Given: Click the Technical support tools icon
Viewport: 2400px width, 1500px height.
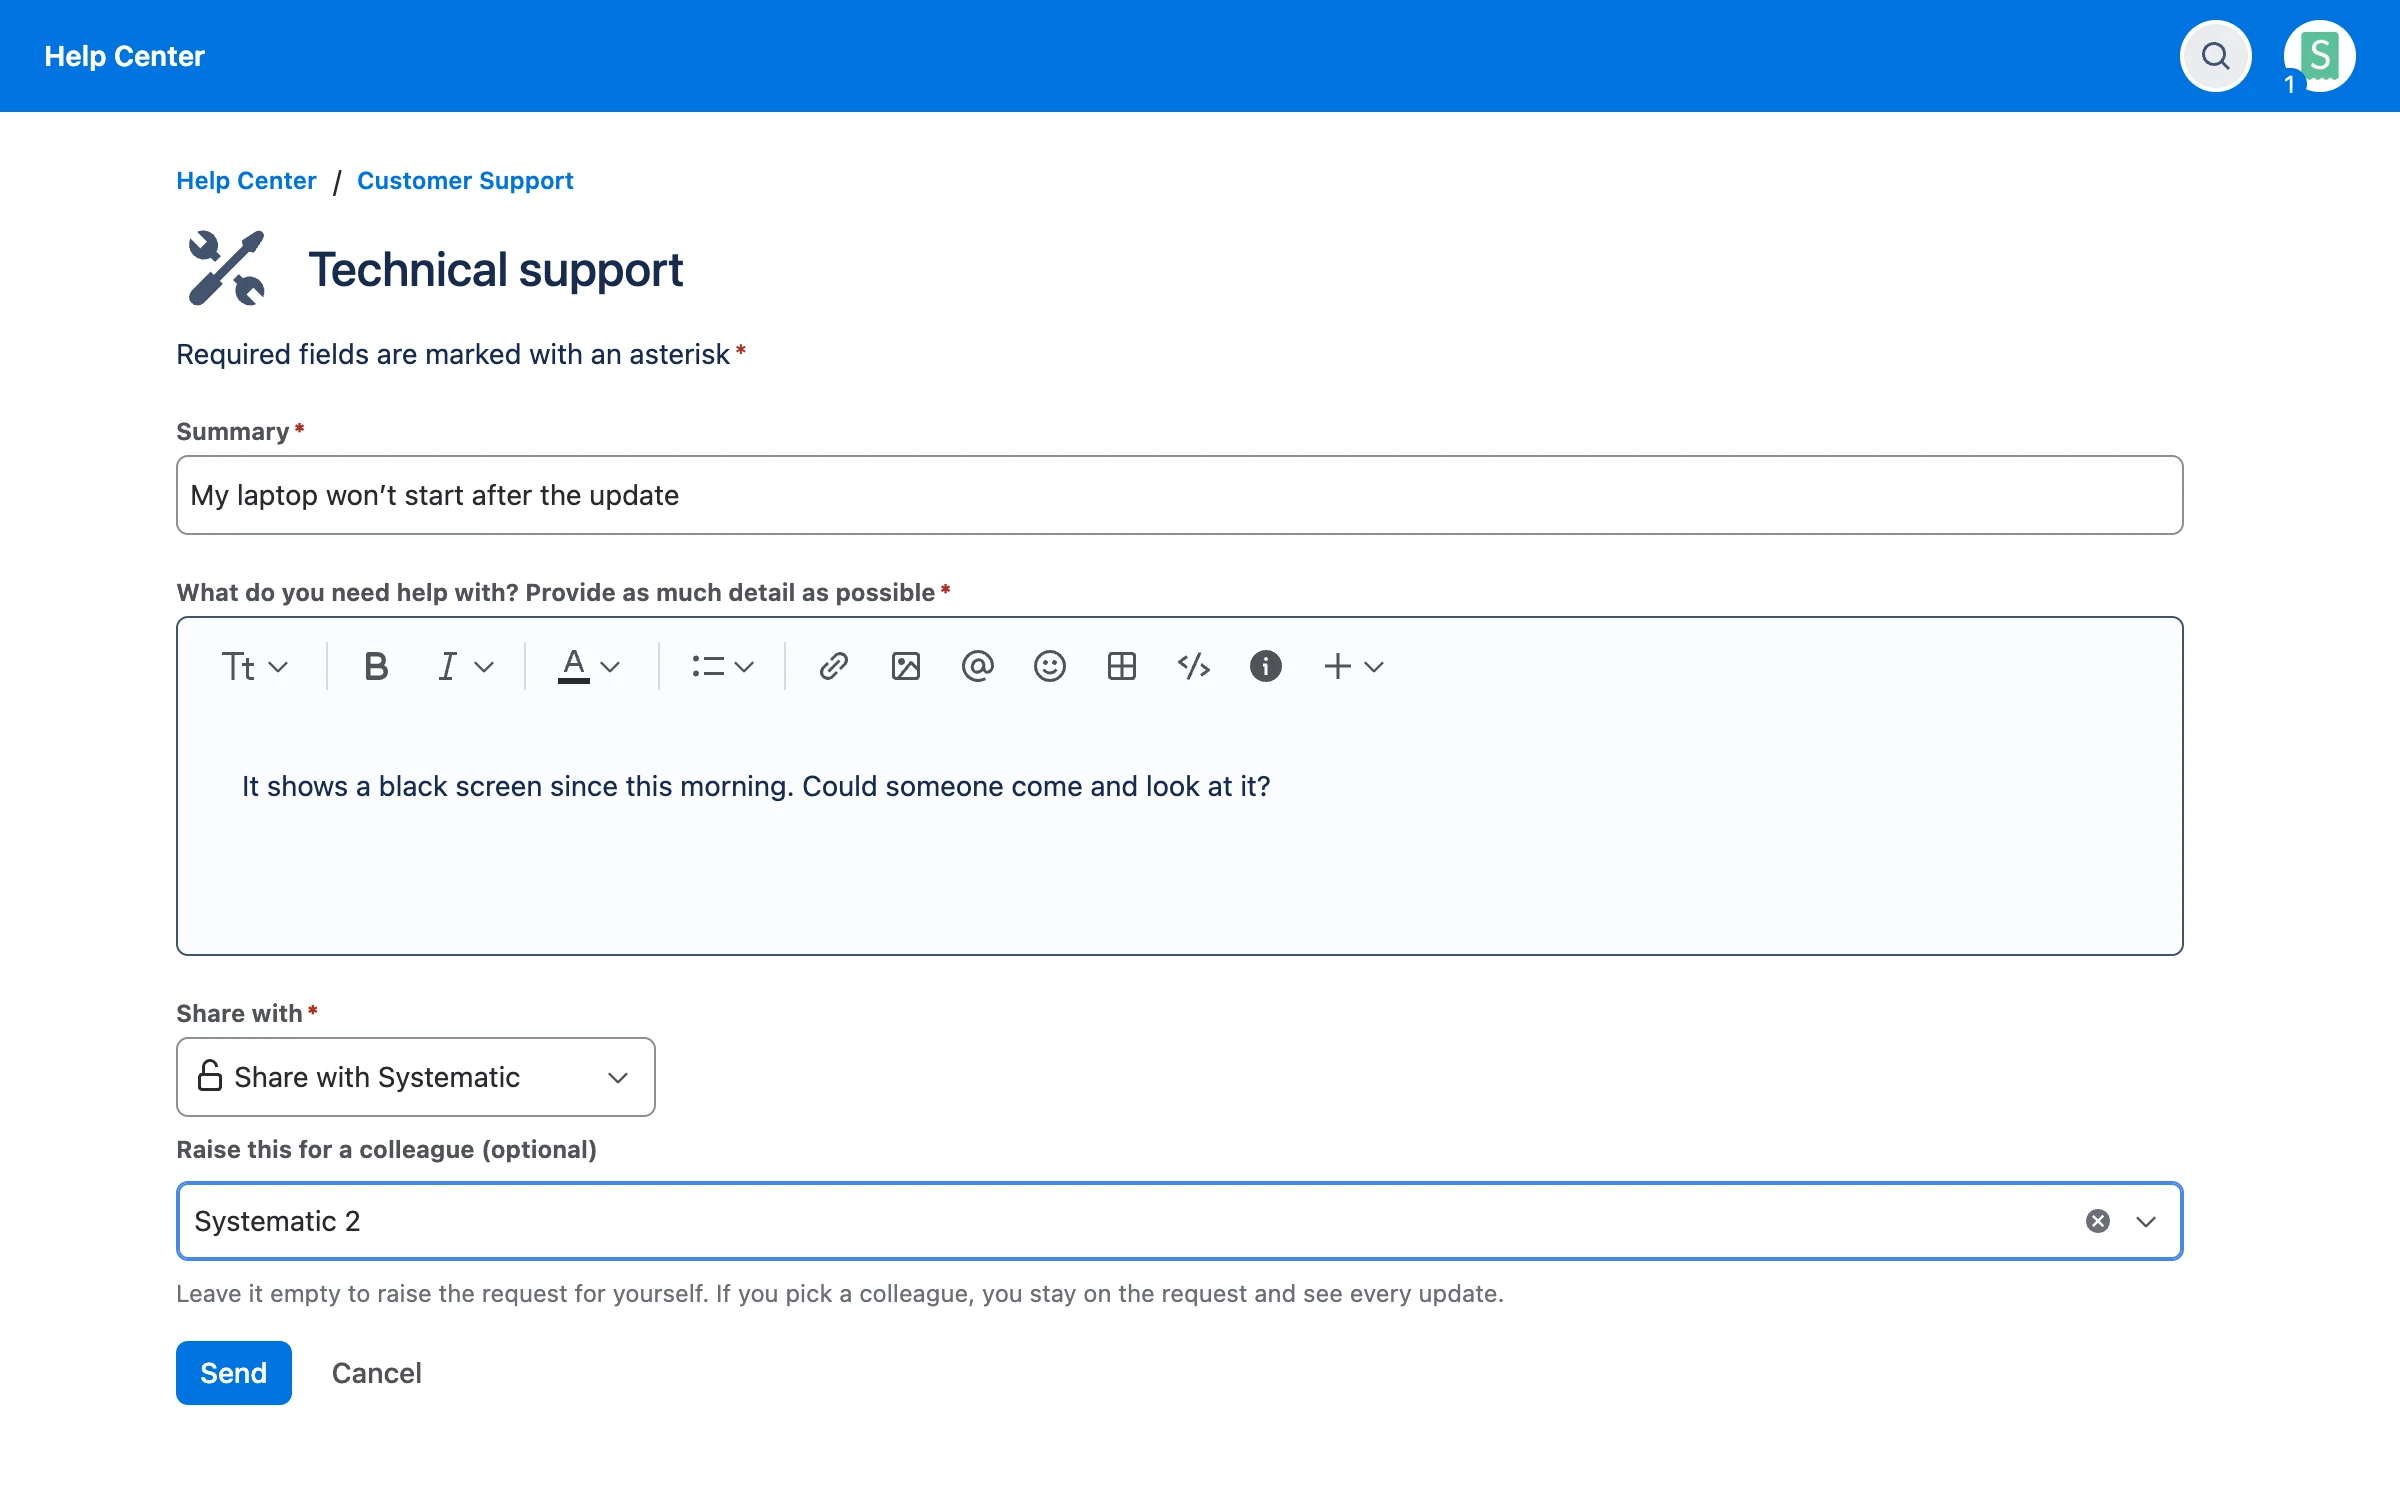Looking at the screenshot, I should coord(227,268).
